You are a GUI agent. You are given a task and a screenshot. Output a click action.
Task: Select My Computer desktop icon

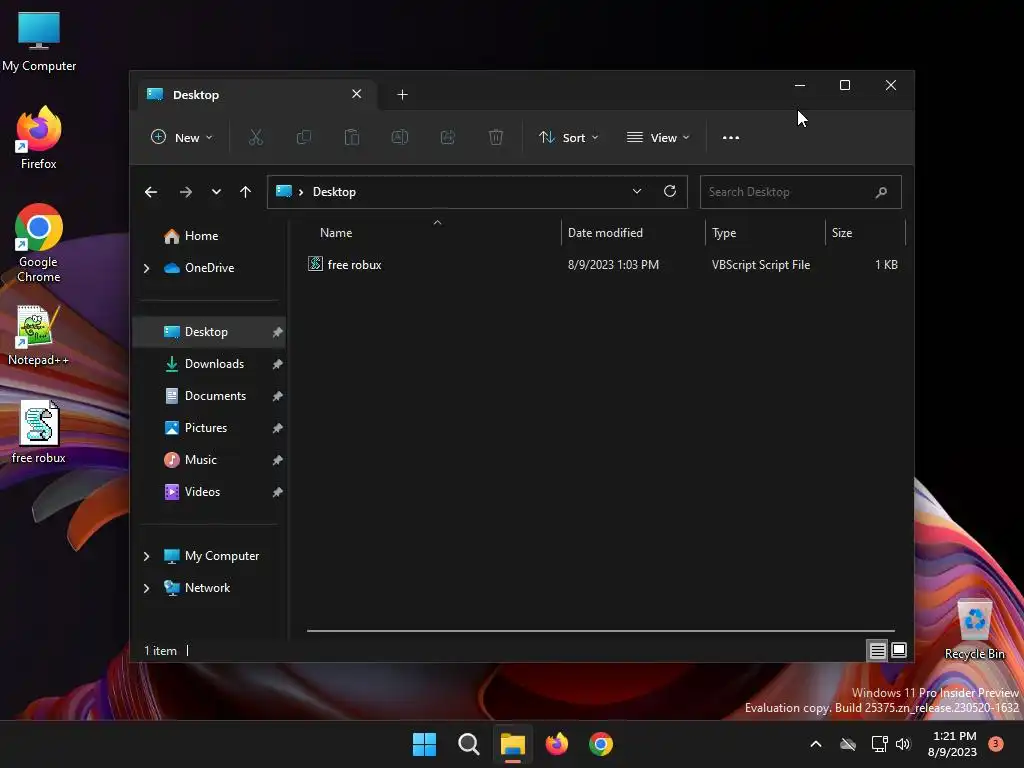tap(39, 41)
